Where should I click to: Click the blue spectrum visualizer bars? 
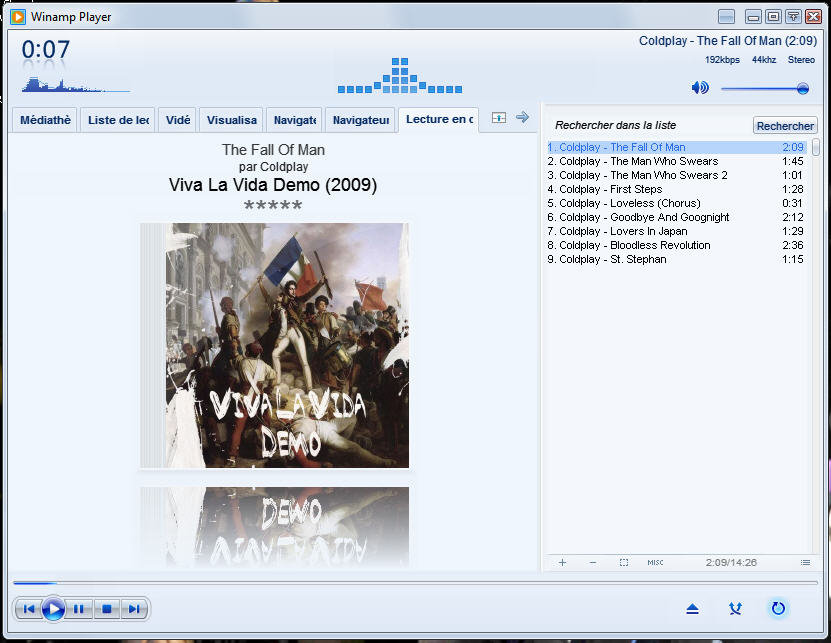(x=400, y=76)
